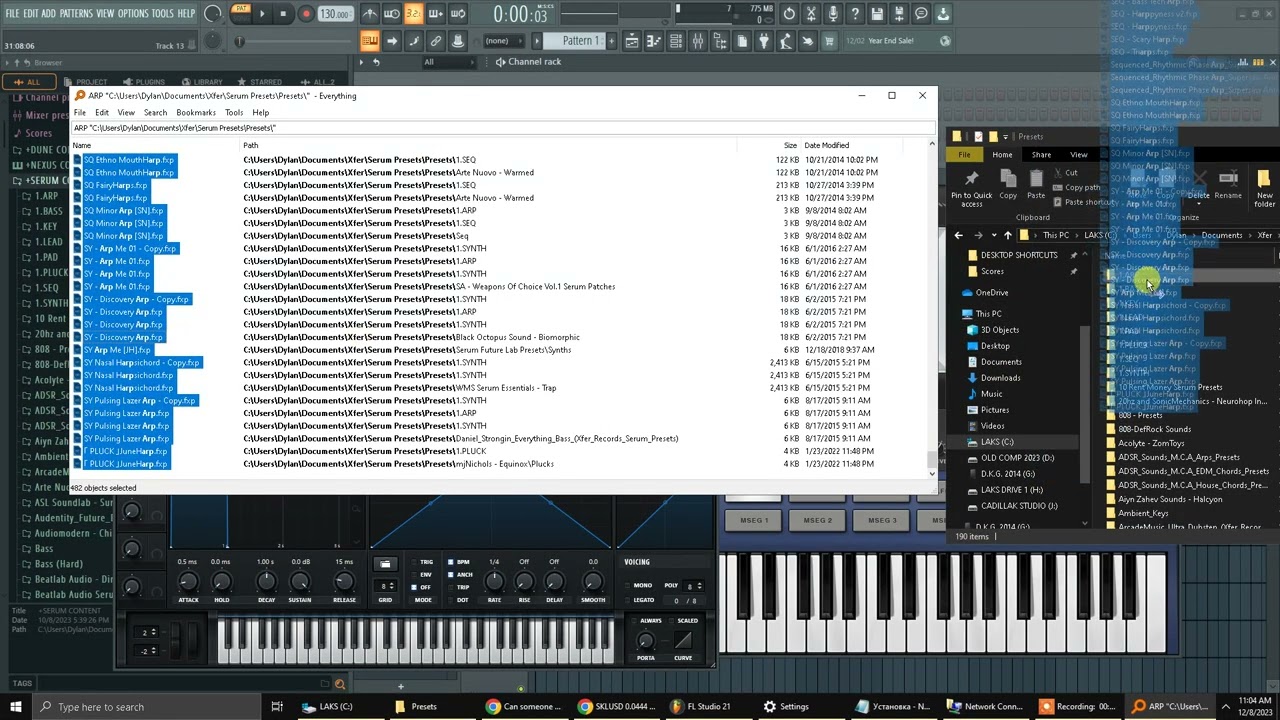Image resolution: width=1280 pixels, height=720 pixels.
Task: Click the link chain icon in FL Studio
Action: [436, 41]
